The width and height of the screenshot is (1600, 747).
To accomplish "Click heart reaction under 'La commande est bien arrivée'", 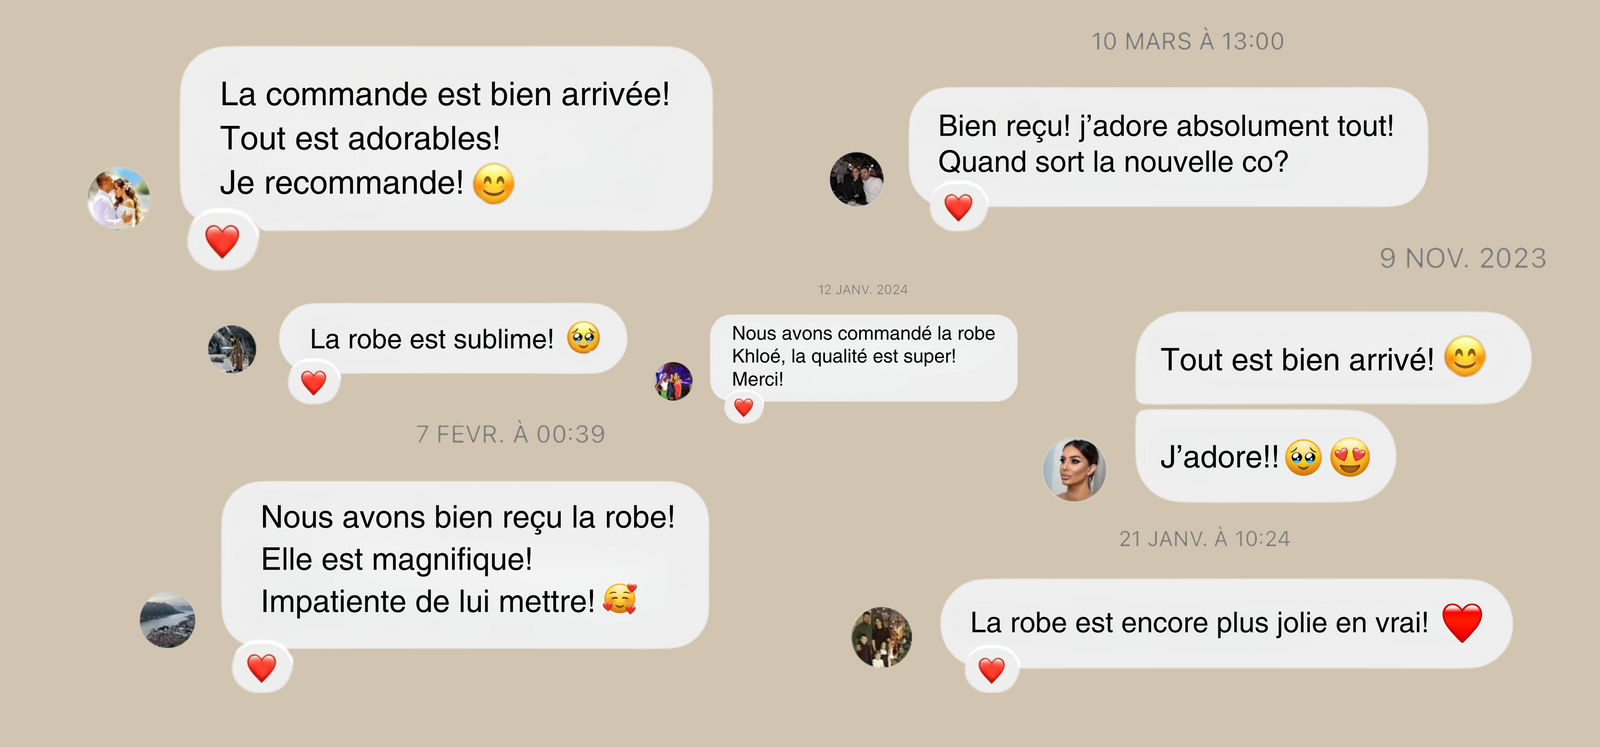I will (222, 241).
